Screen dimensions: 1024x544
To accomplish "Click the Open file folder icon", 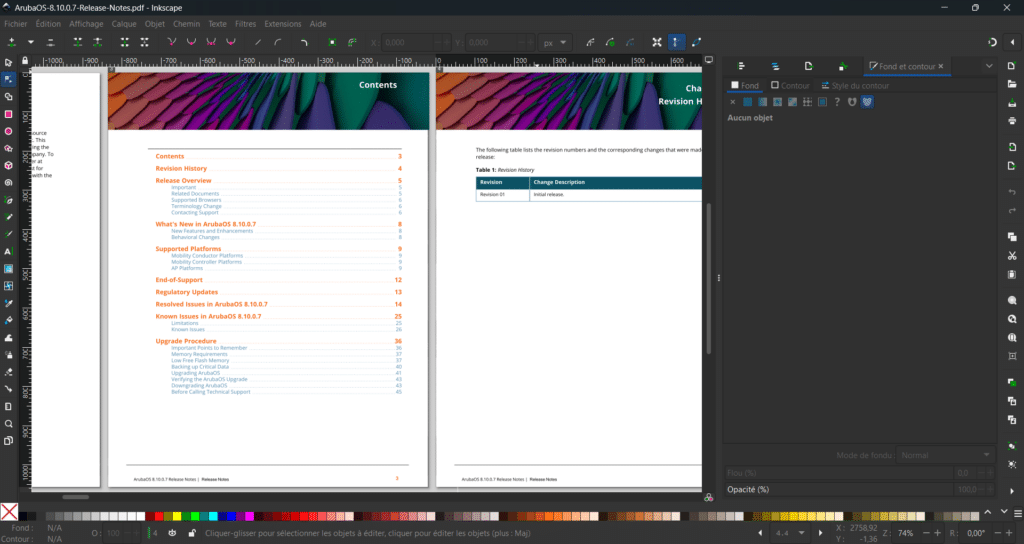I will click(x=1012, y=84).
